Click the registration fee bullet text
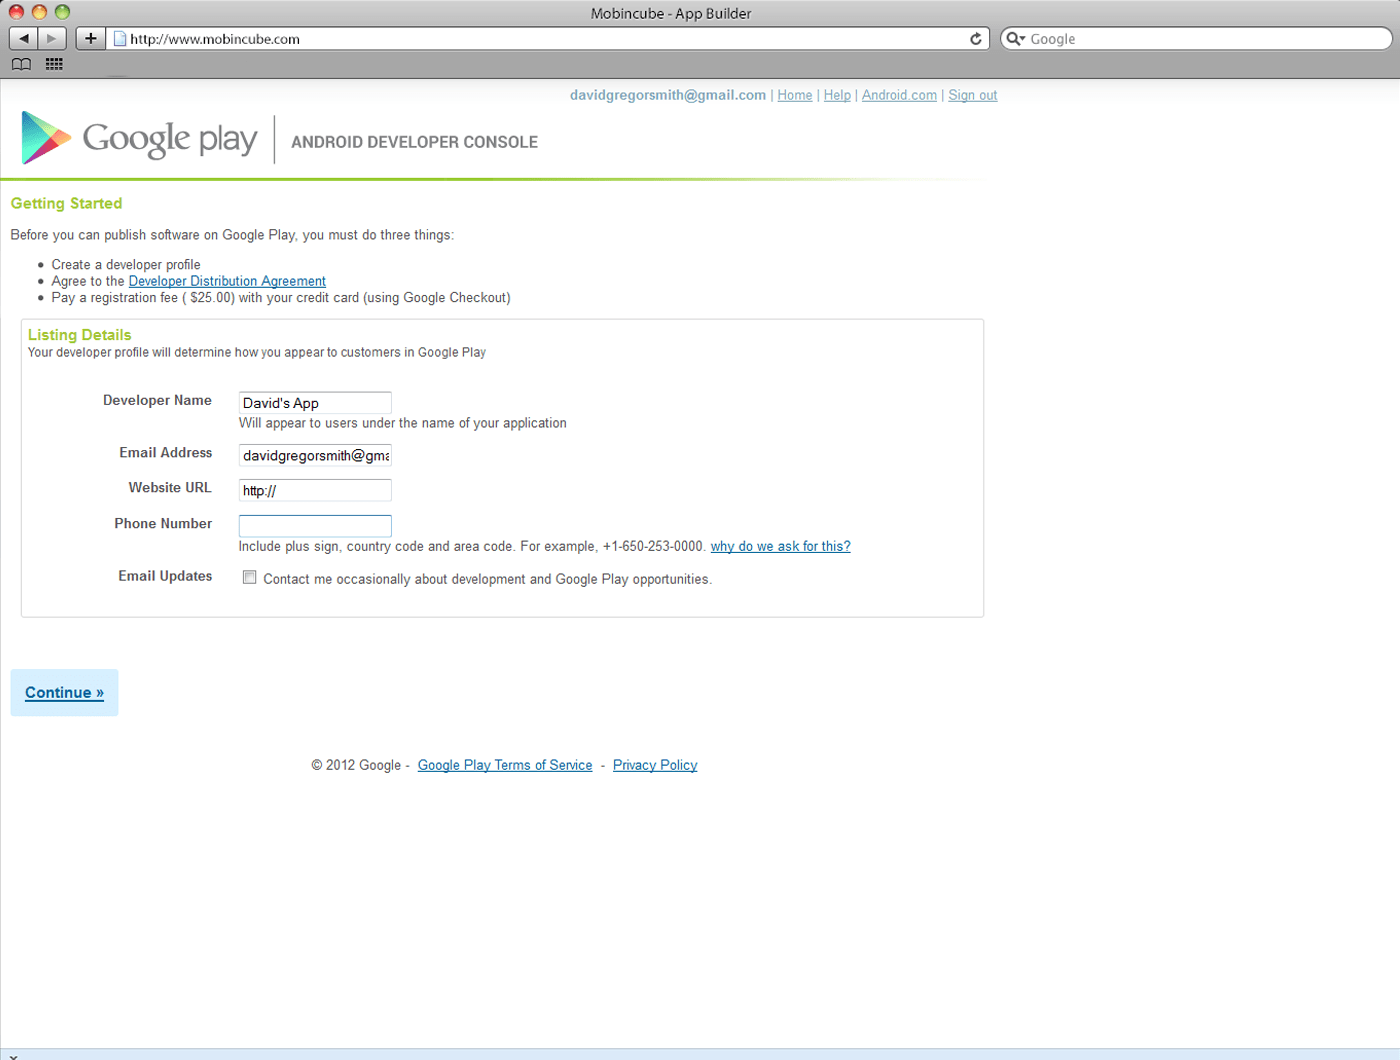This screenshot has height=1060, width=1400. click(281, 298)
